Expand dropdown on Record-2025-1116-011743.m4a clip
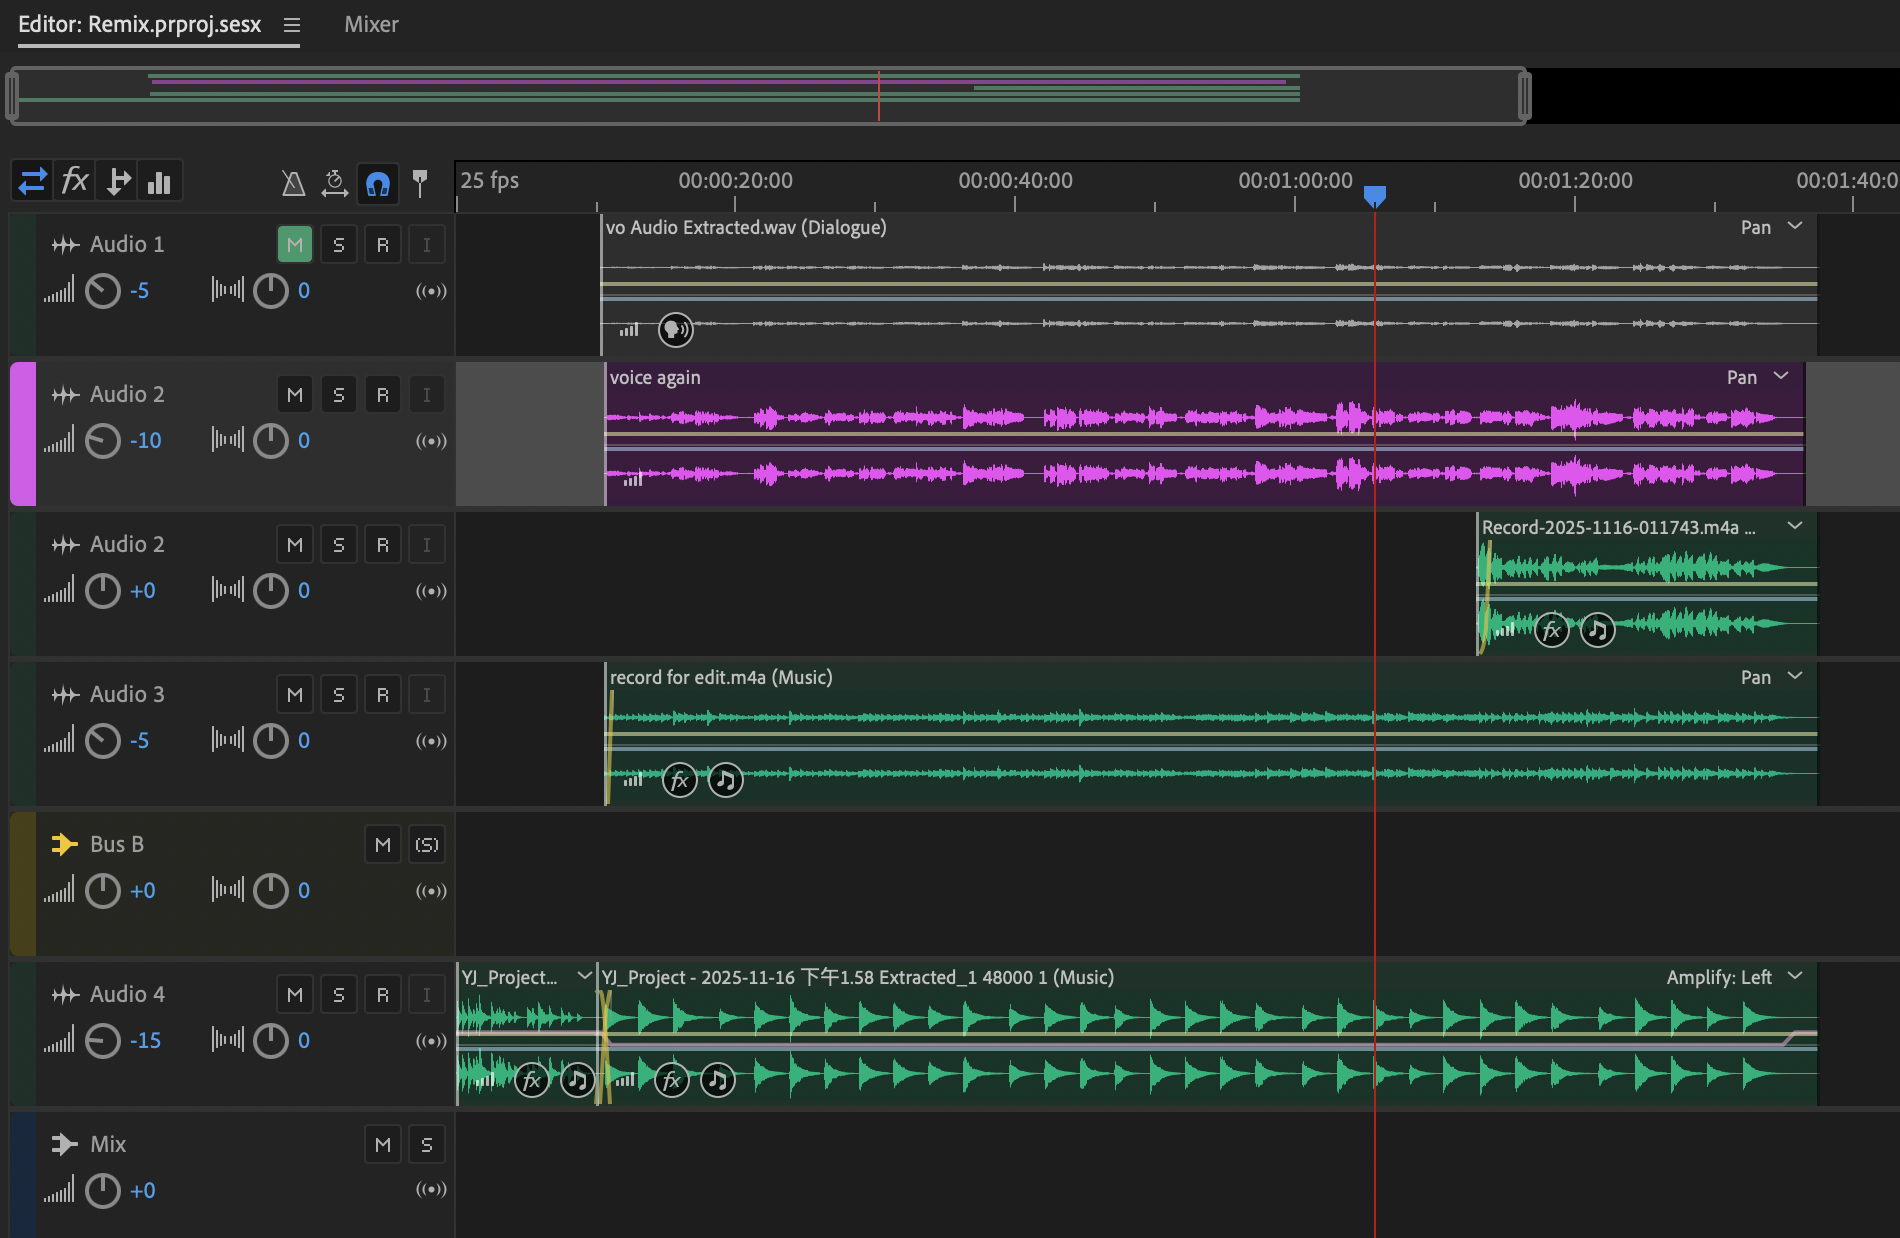The image size is (1900, 1238). (1795, 527)
